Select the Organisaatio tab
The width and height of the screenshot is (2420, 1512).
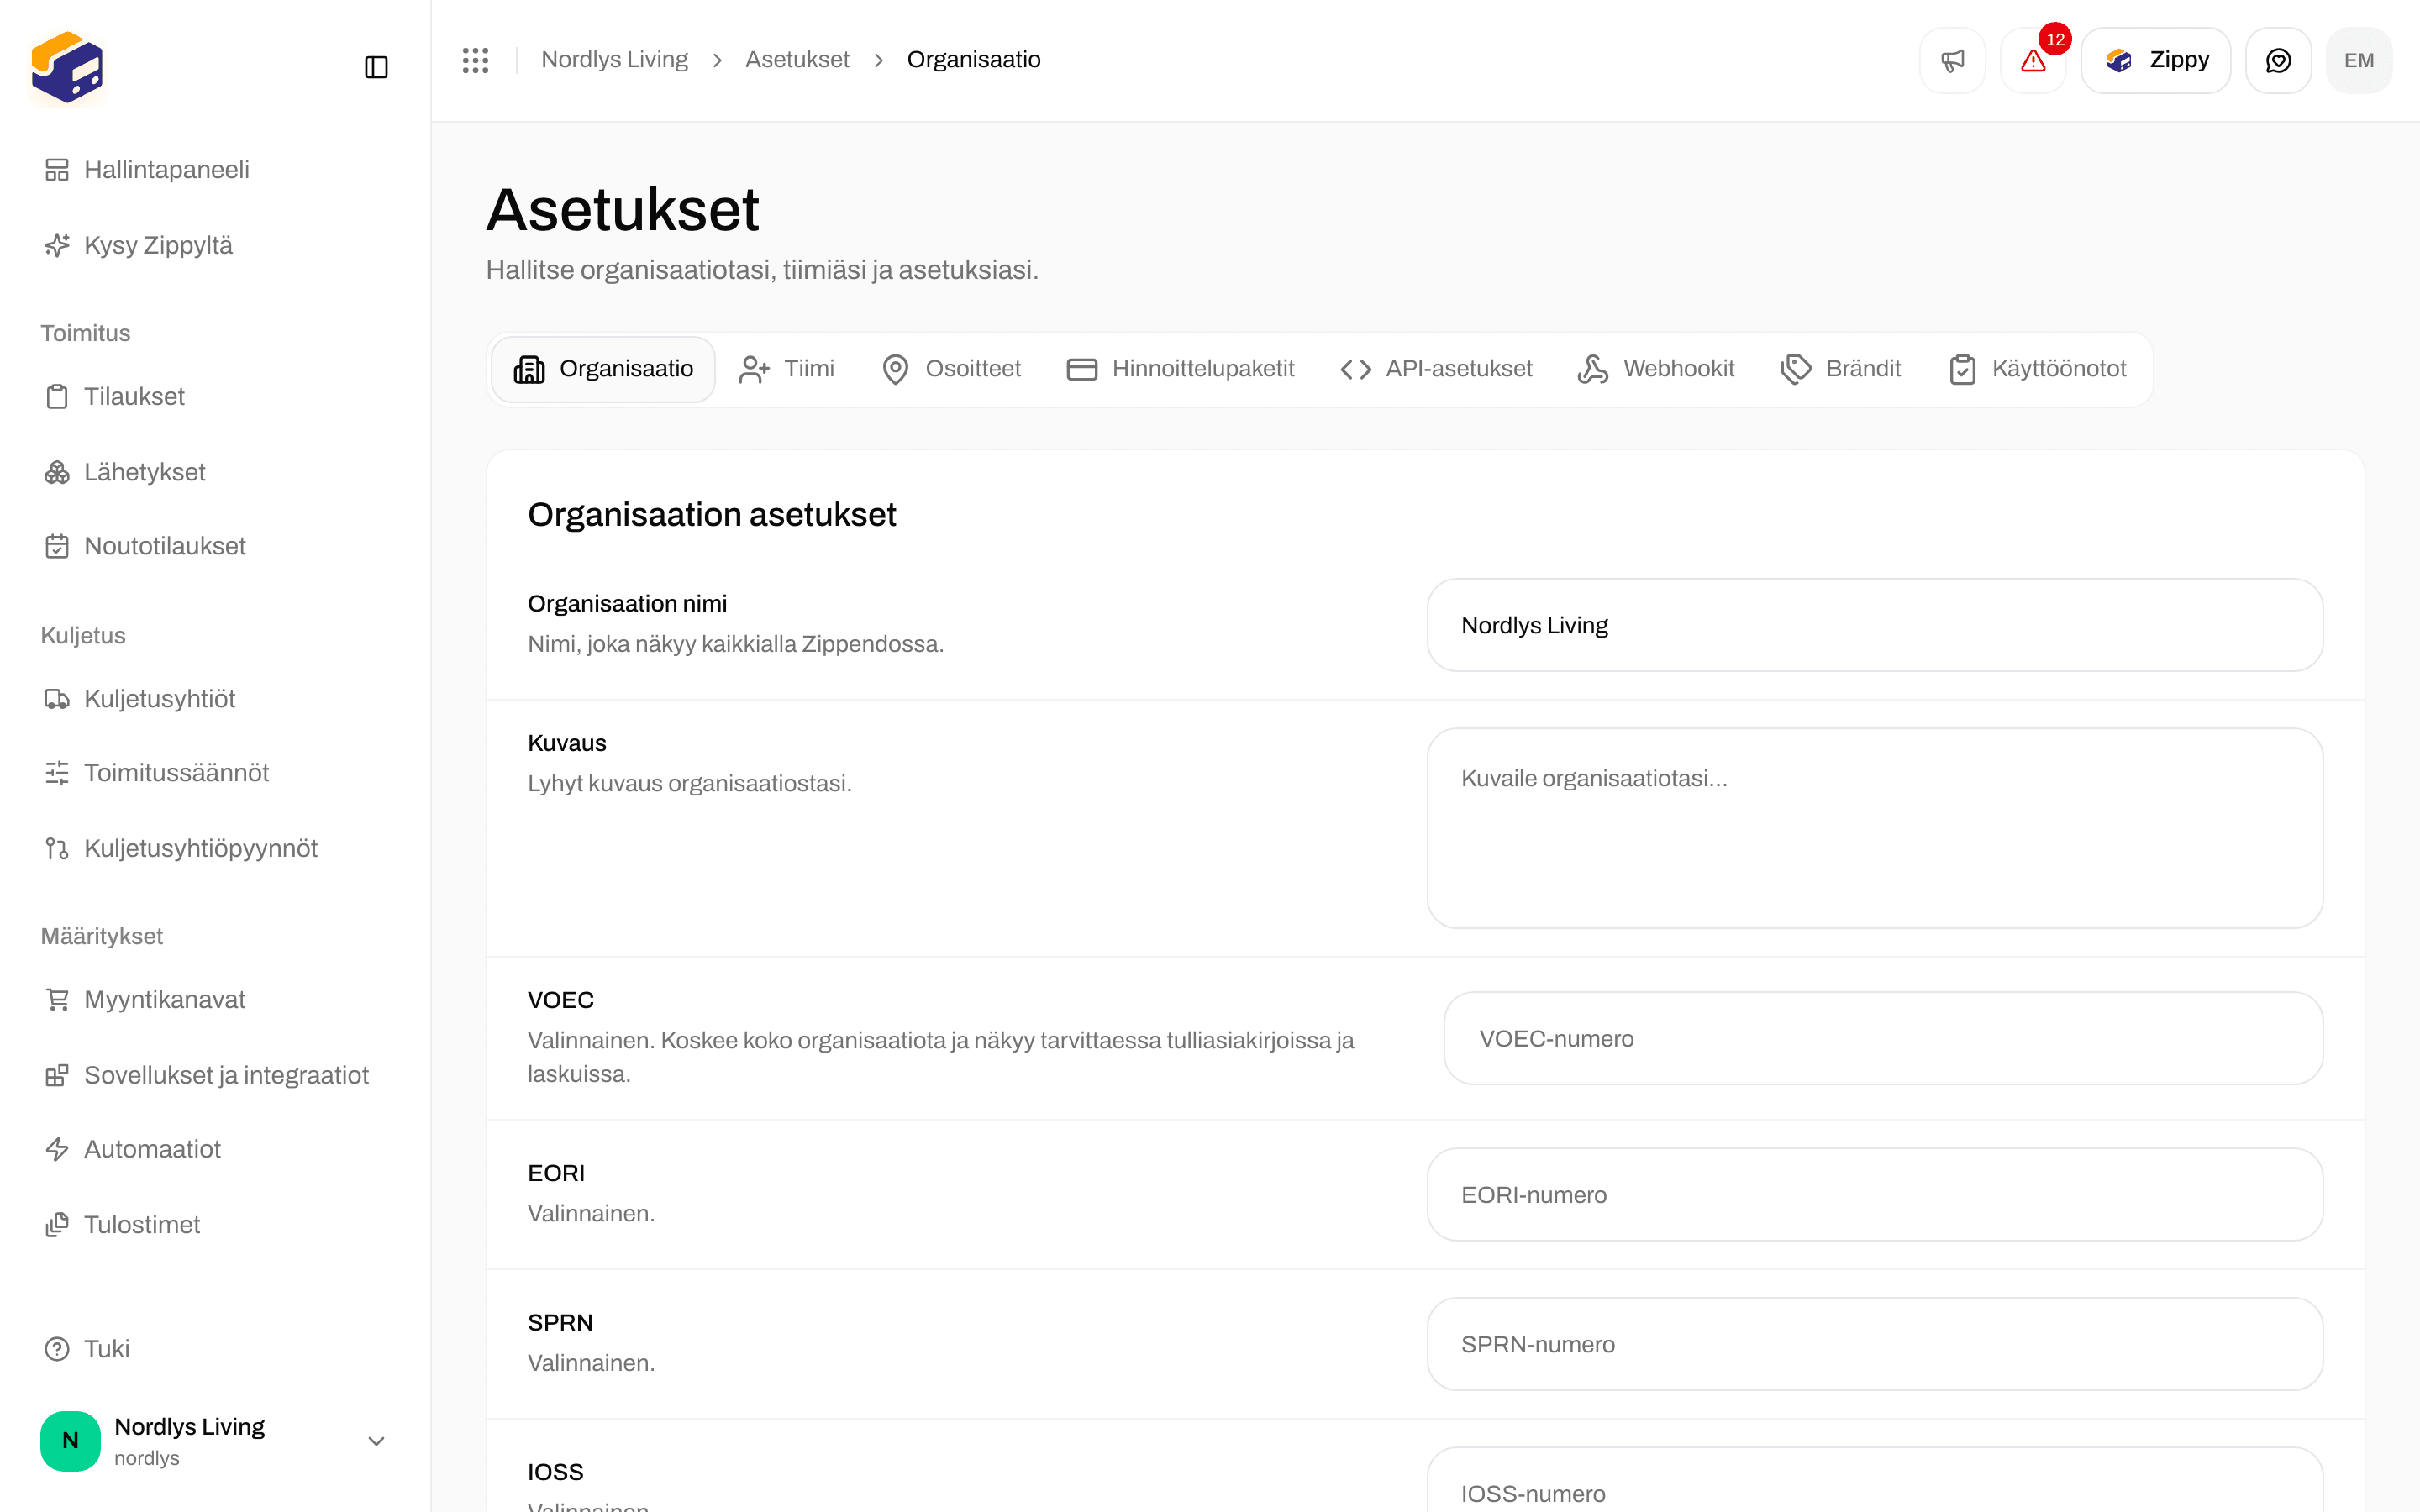[x=603, y=369]
